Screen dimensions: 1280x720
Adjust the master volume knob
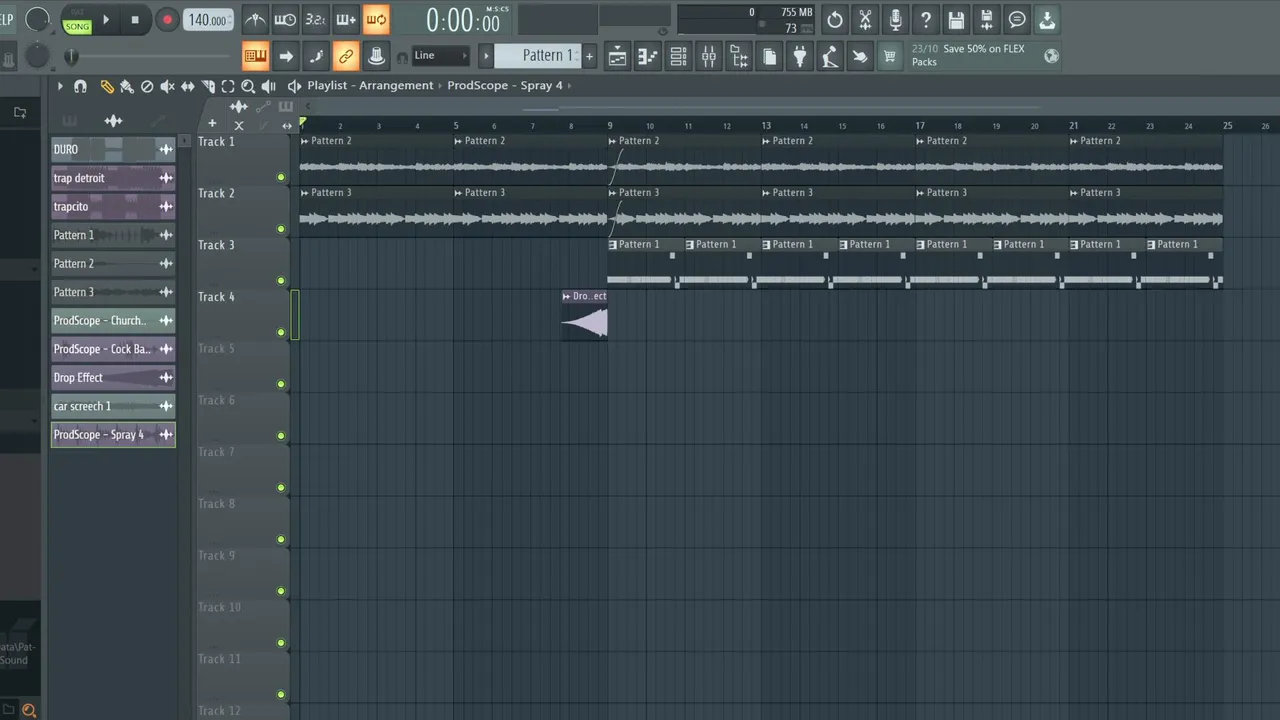pyautogui.click(x=37, y=18)
